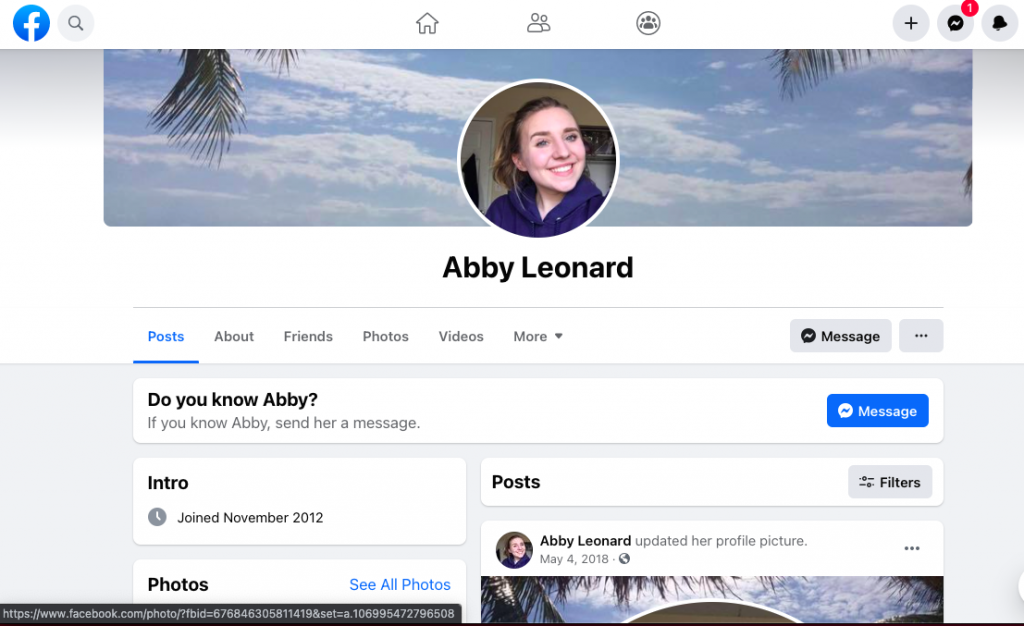Select the Posts tab
Image resolution: width=1024 pixels, height=626 pixels.
(x=166, y=336)
